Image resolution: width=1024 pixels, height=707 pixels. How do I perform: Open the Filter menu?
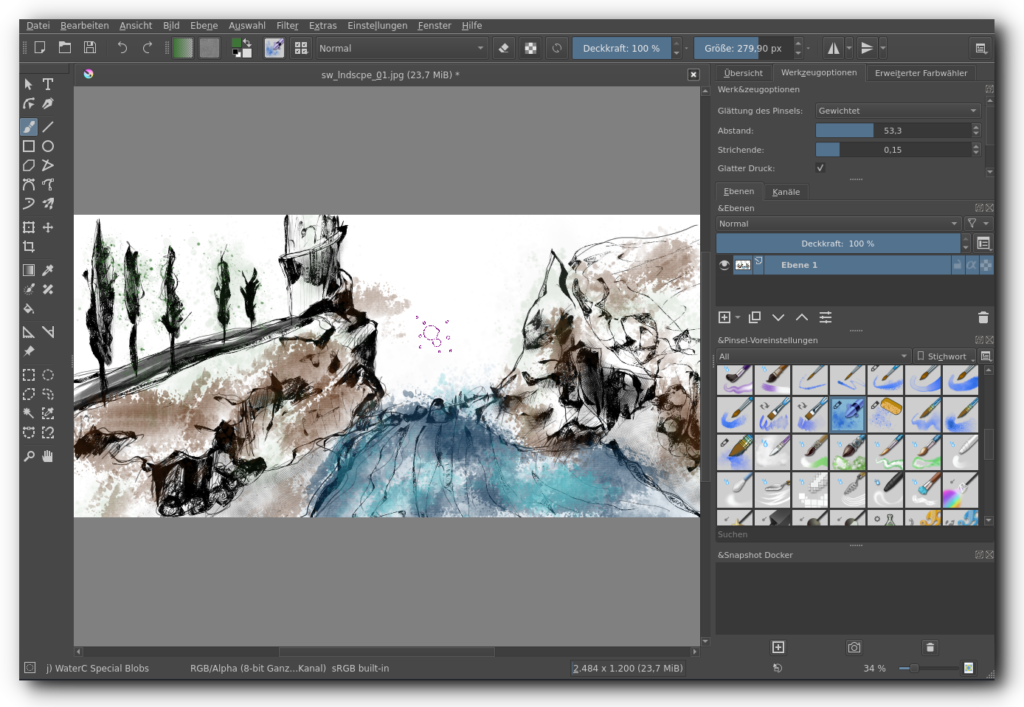287,25
